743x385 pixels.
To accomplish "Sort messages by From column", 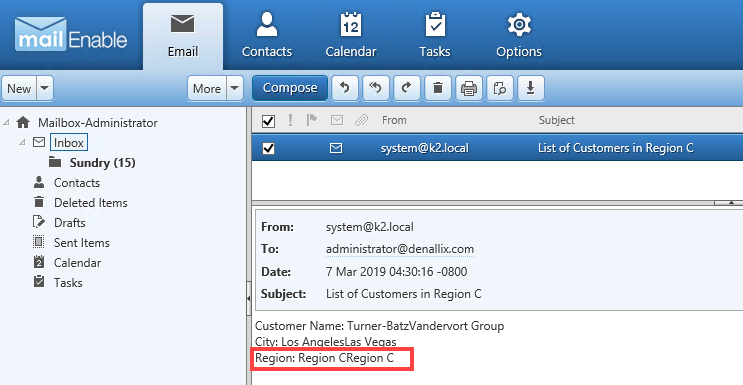I will coord(394,120).
